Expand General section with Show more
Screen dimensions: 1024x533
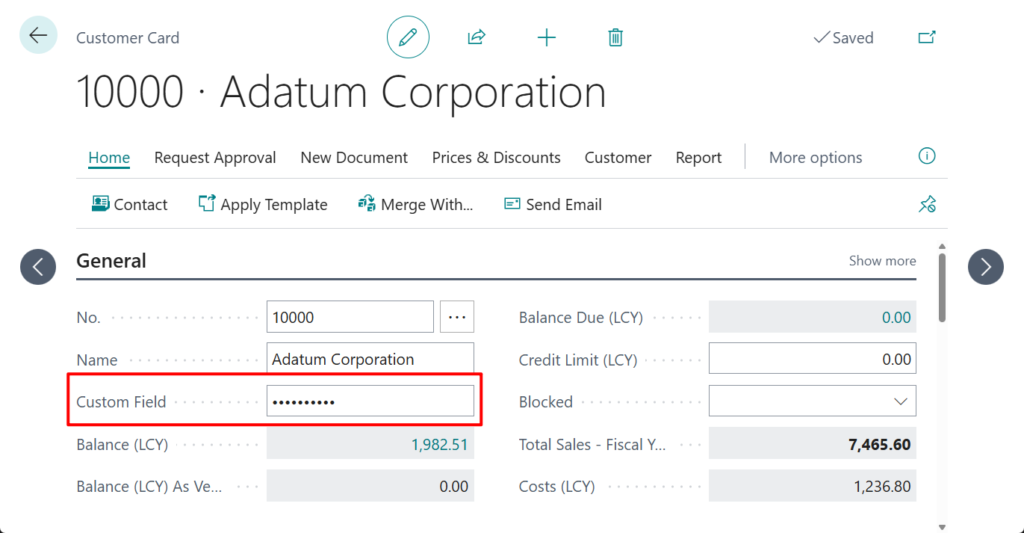(882, 261)
